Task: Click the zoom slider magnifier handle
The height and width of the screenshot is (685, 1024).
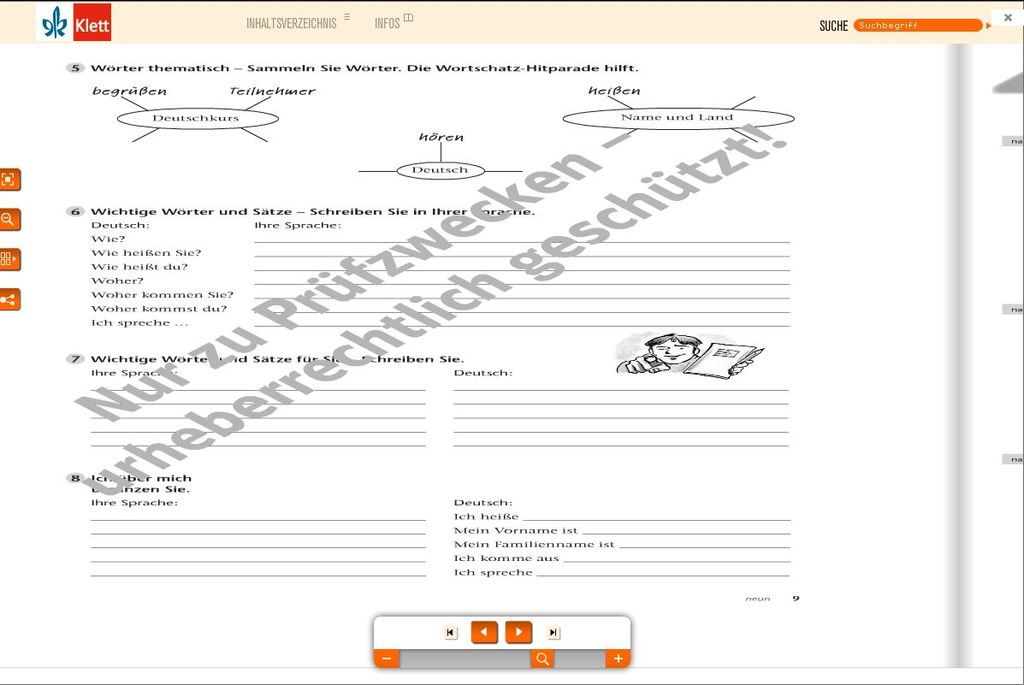Action: point(542,658)
